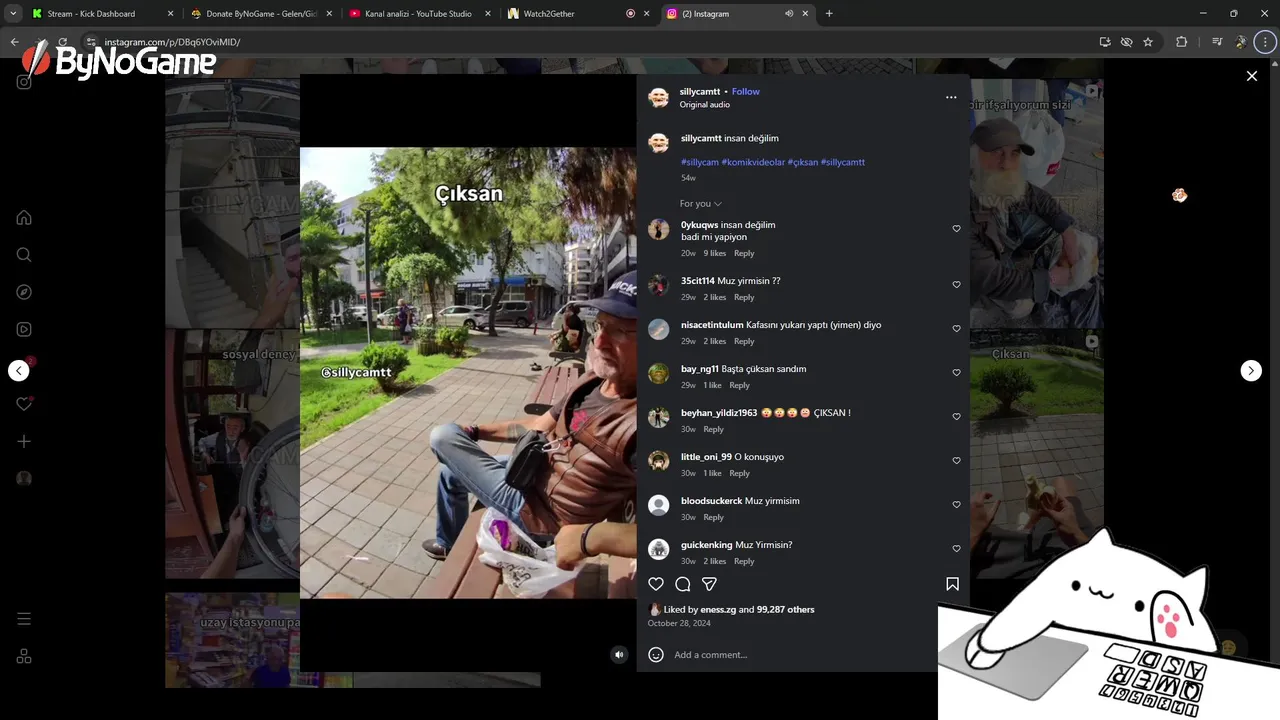Open Reels in the Instagram sidebar
The height and width of the screenshot is (720, 1280).
click(x=24, y=329)
